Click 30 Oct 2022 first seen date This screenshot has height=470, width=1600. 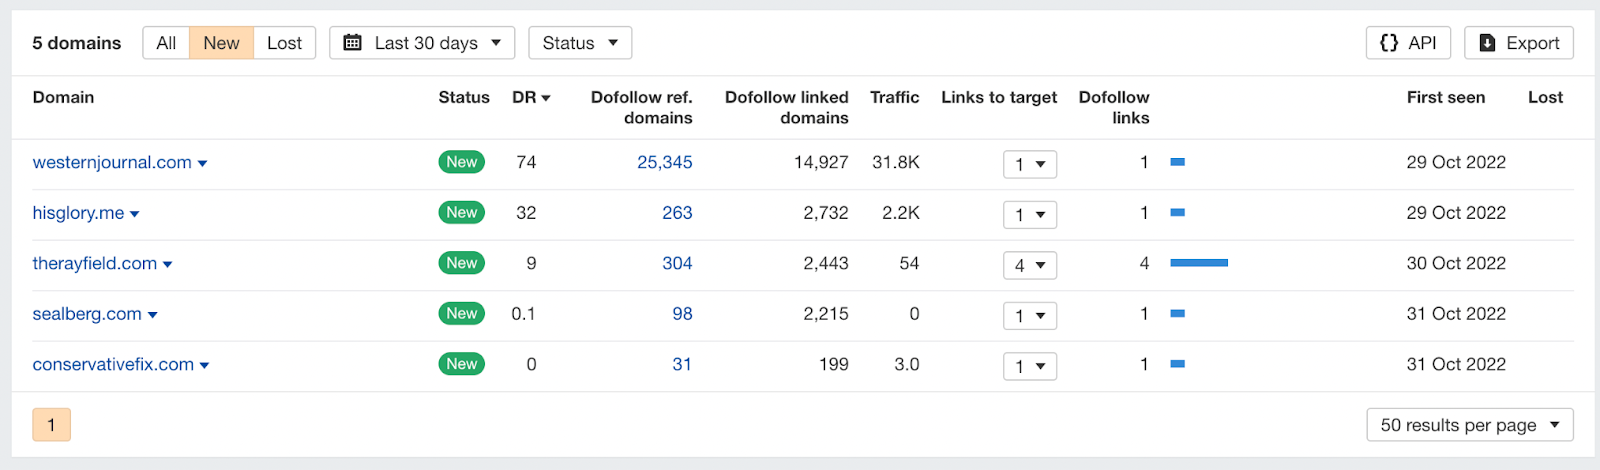coord(1456,263)
